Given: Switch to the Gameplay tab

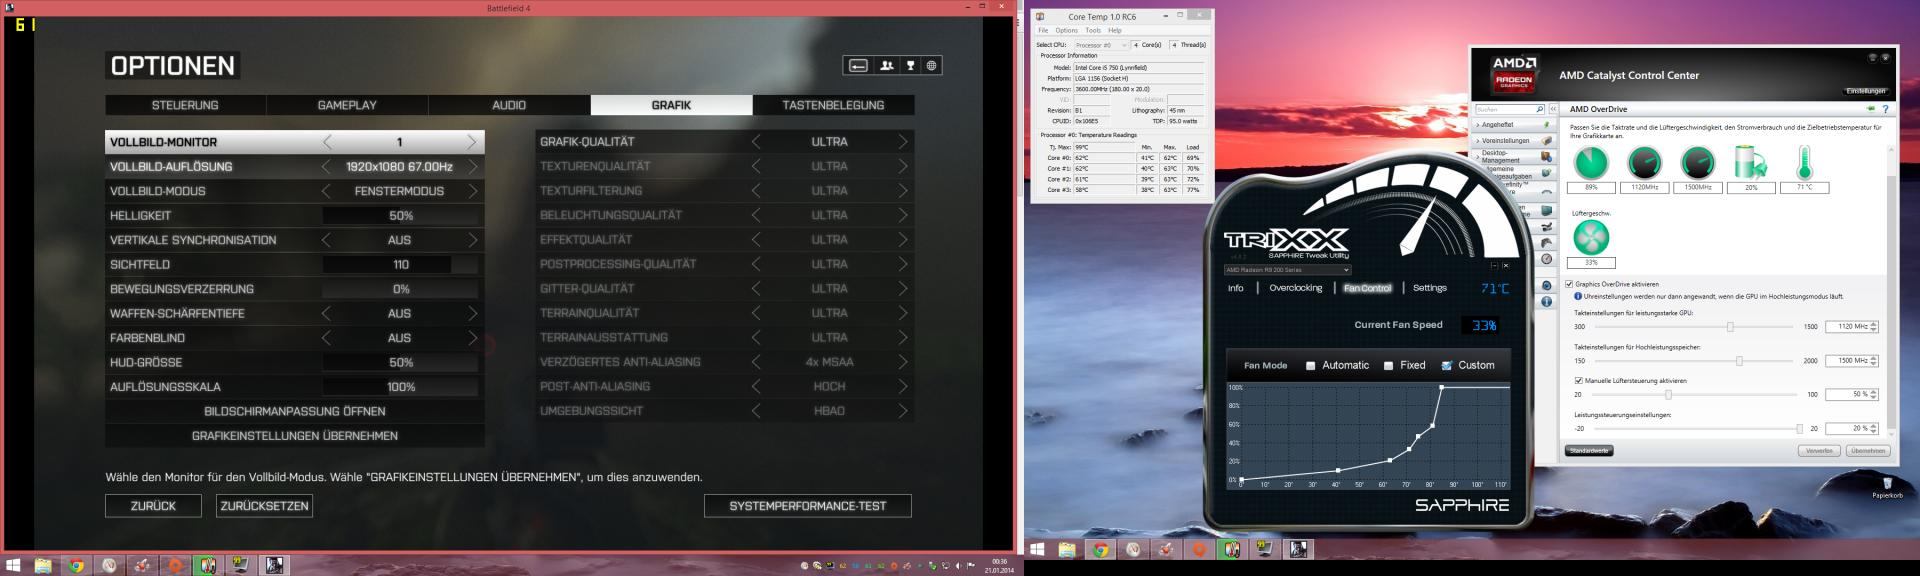Looking at the screenshot, I should pos(347,105).
